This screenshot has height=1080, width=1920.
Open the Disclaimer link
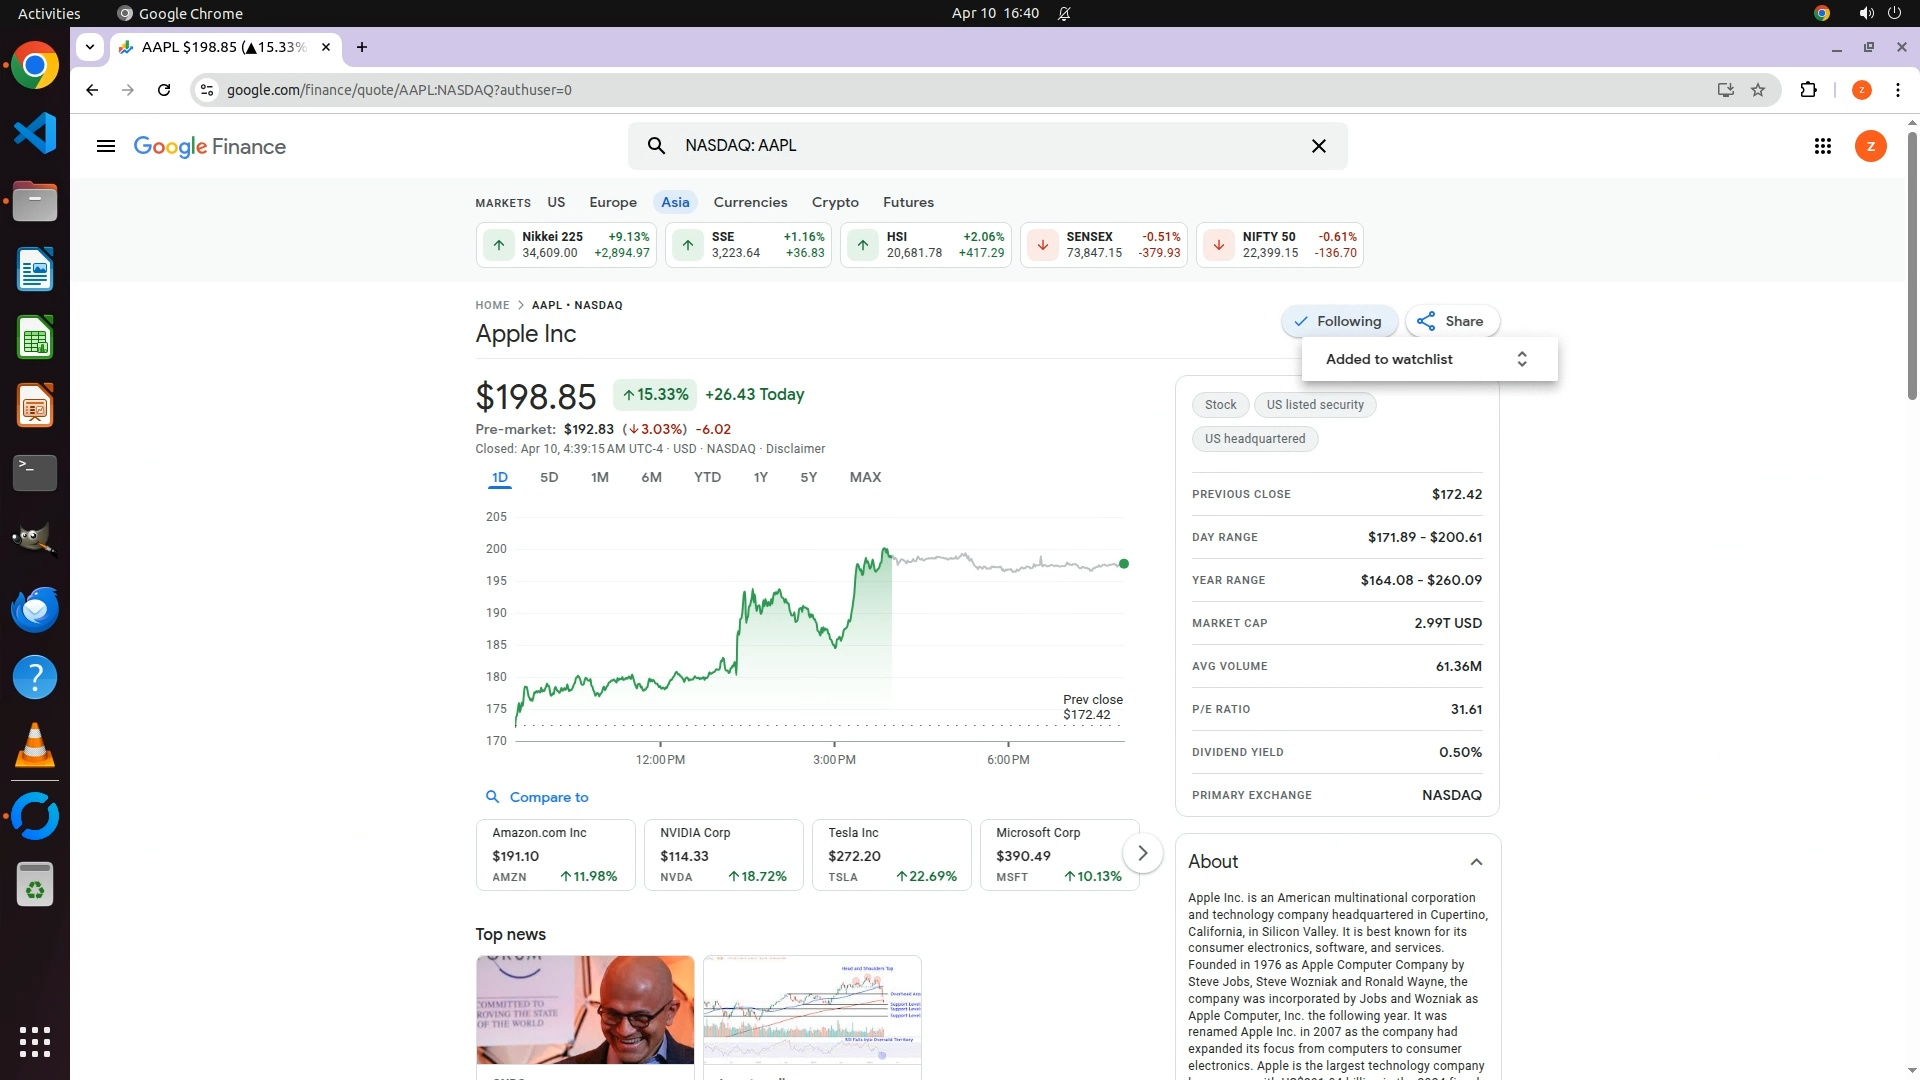(x=795, y=449)
